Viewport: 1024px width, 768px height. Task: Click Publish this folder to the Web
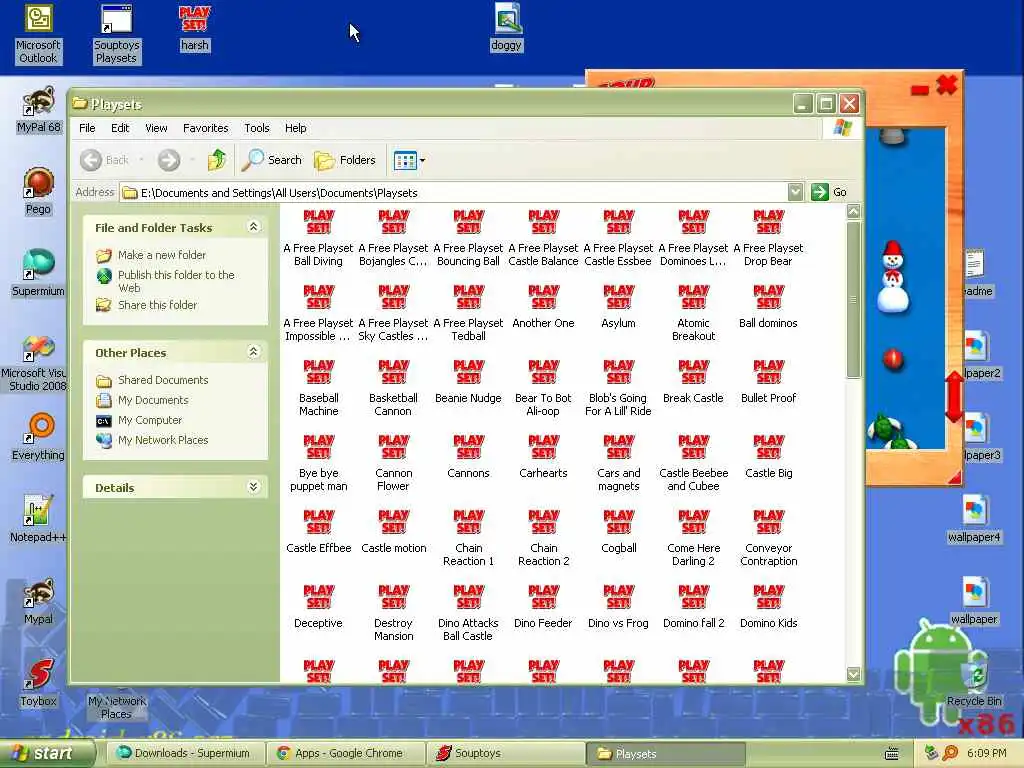pos(176,281)
